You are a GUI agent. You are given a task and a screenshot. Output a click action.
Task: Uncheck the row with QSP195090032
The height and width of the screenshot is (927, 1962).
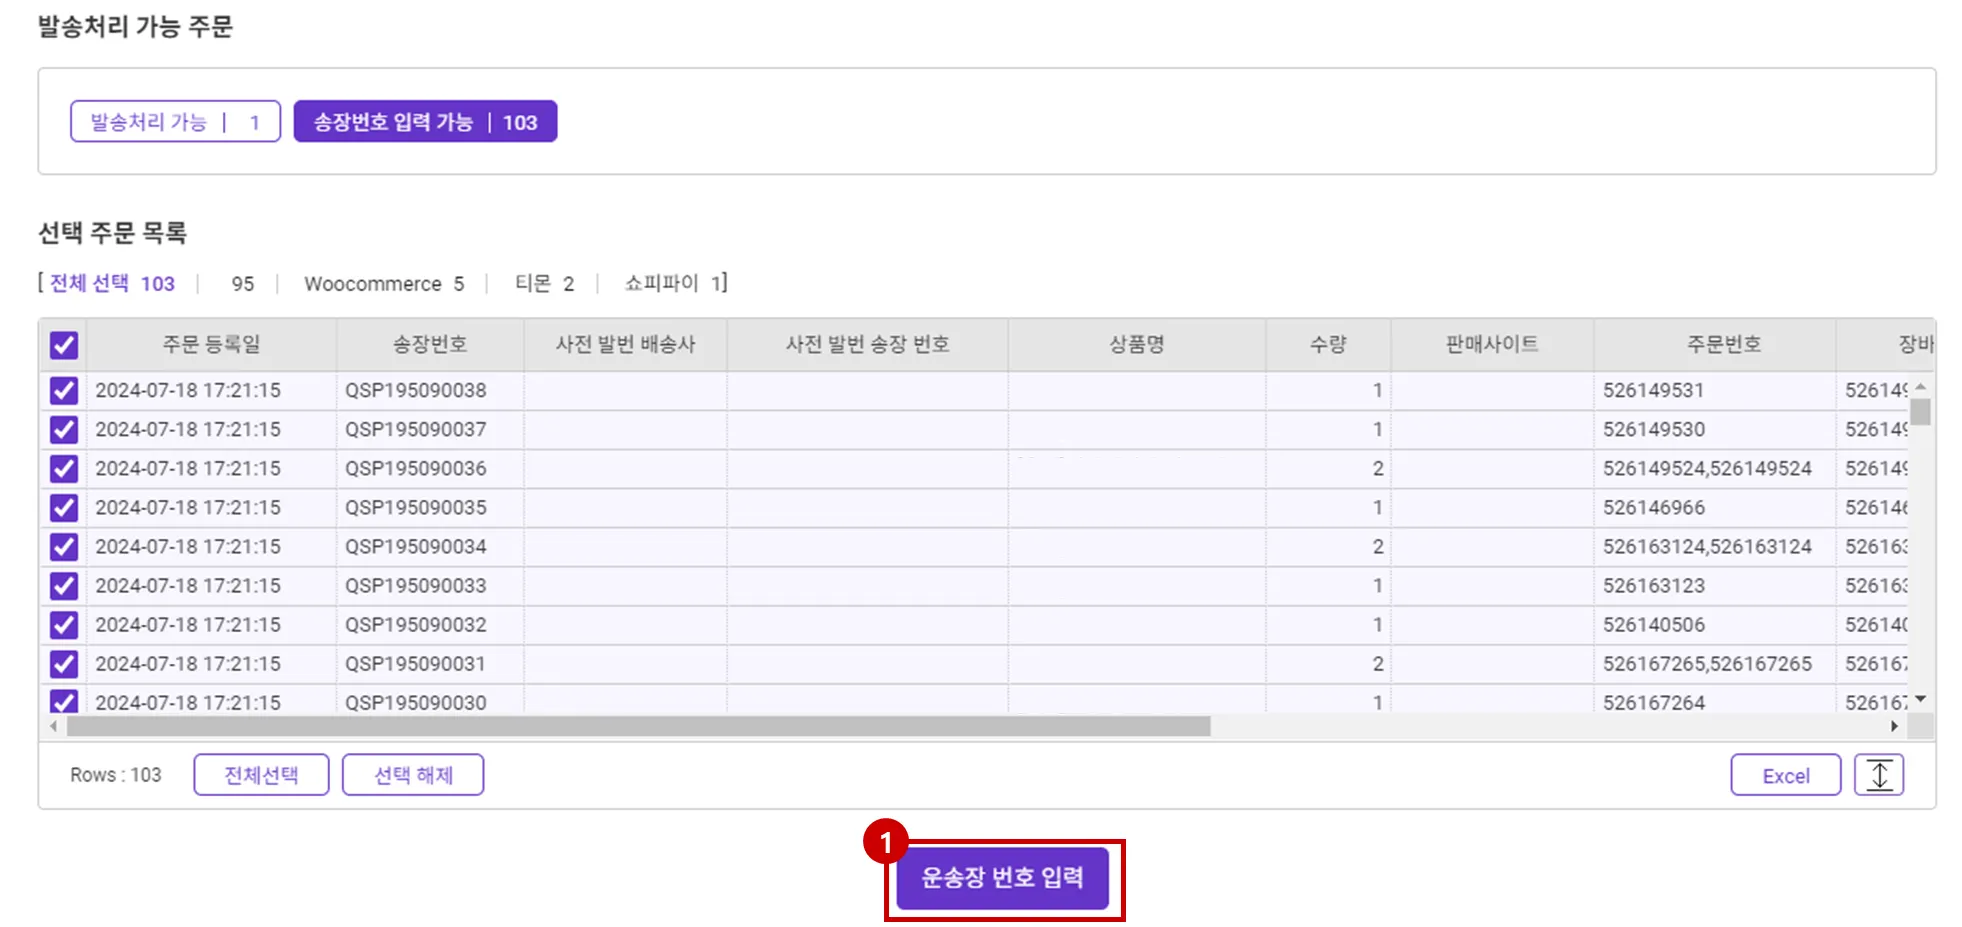click(x=64, y=625)
